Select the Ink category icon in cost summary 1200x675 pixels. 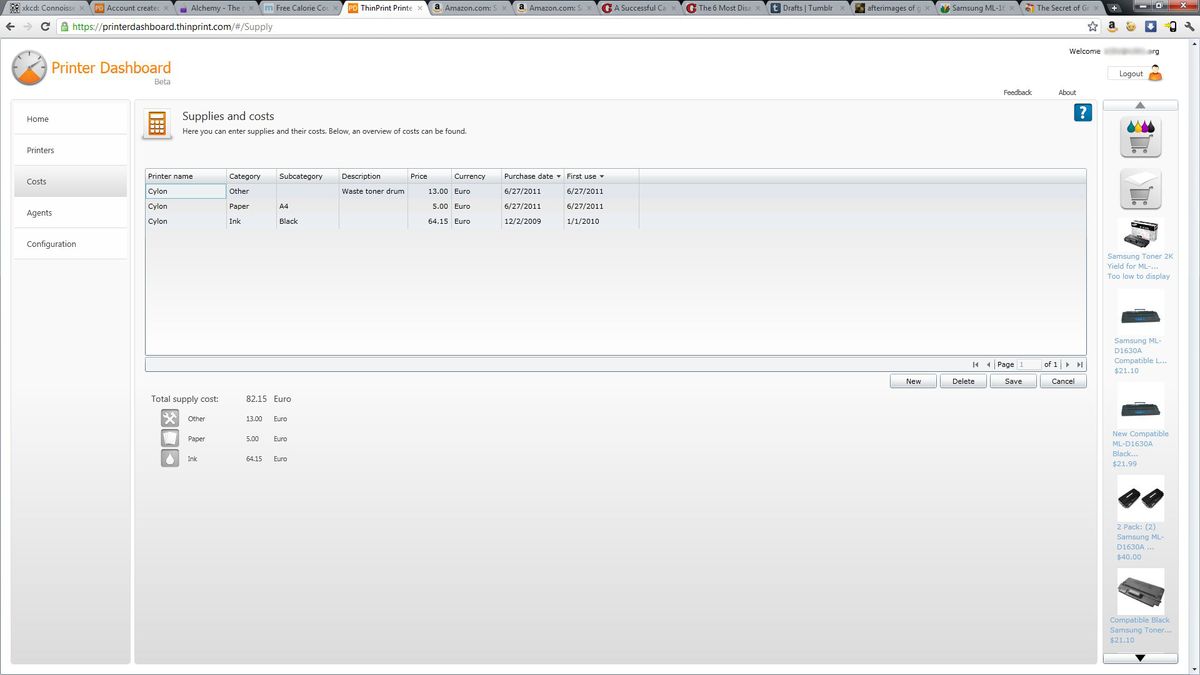pyautogui.click(x=169, y=458)
